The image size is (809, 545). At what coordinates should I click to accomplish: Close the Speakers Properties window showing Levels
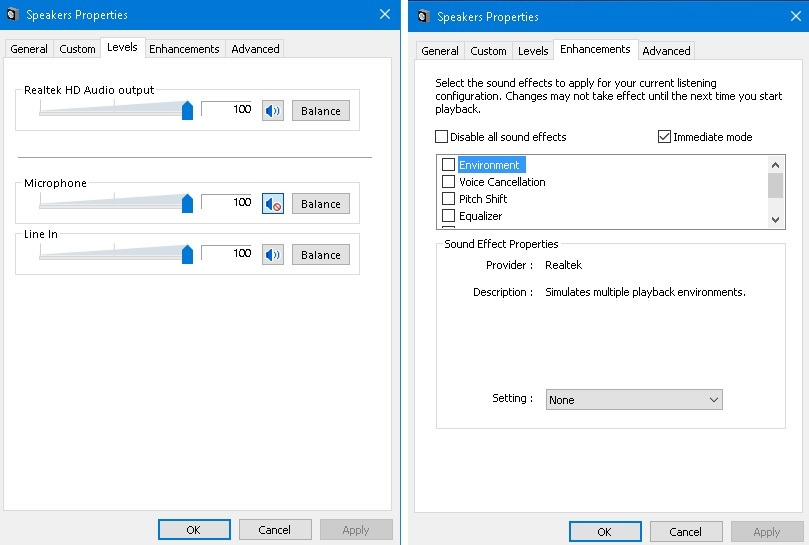(x=385, y=14)
